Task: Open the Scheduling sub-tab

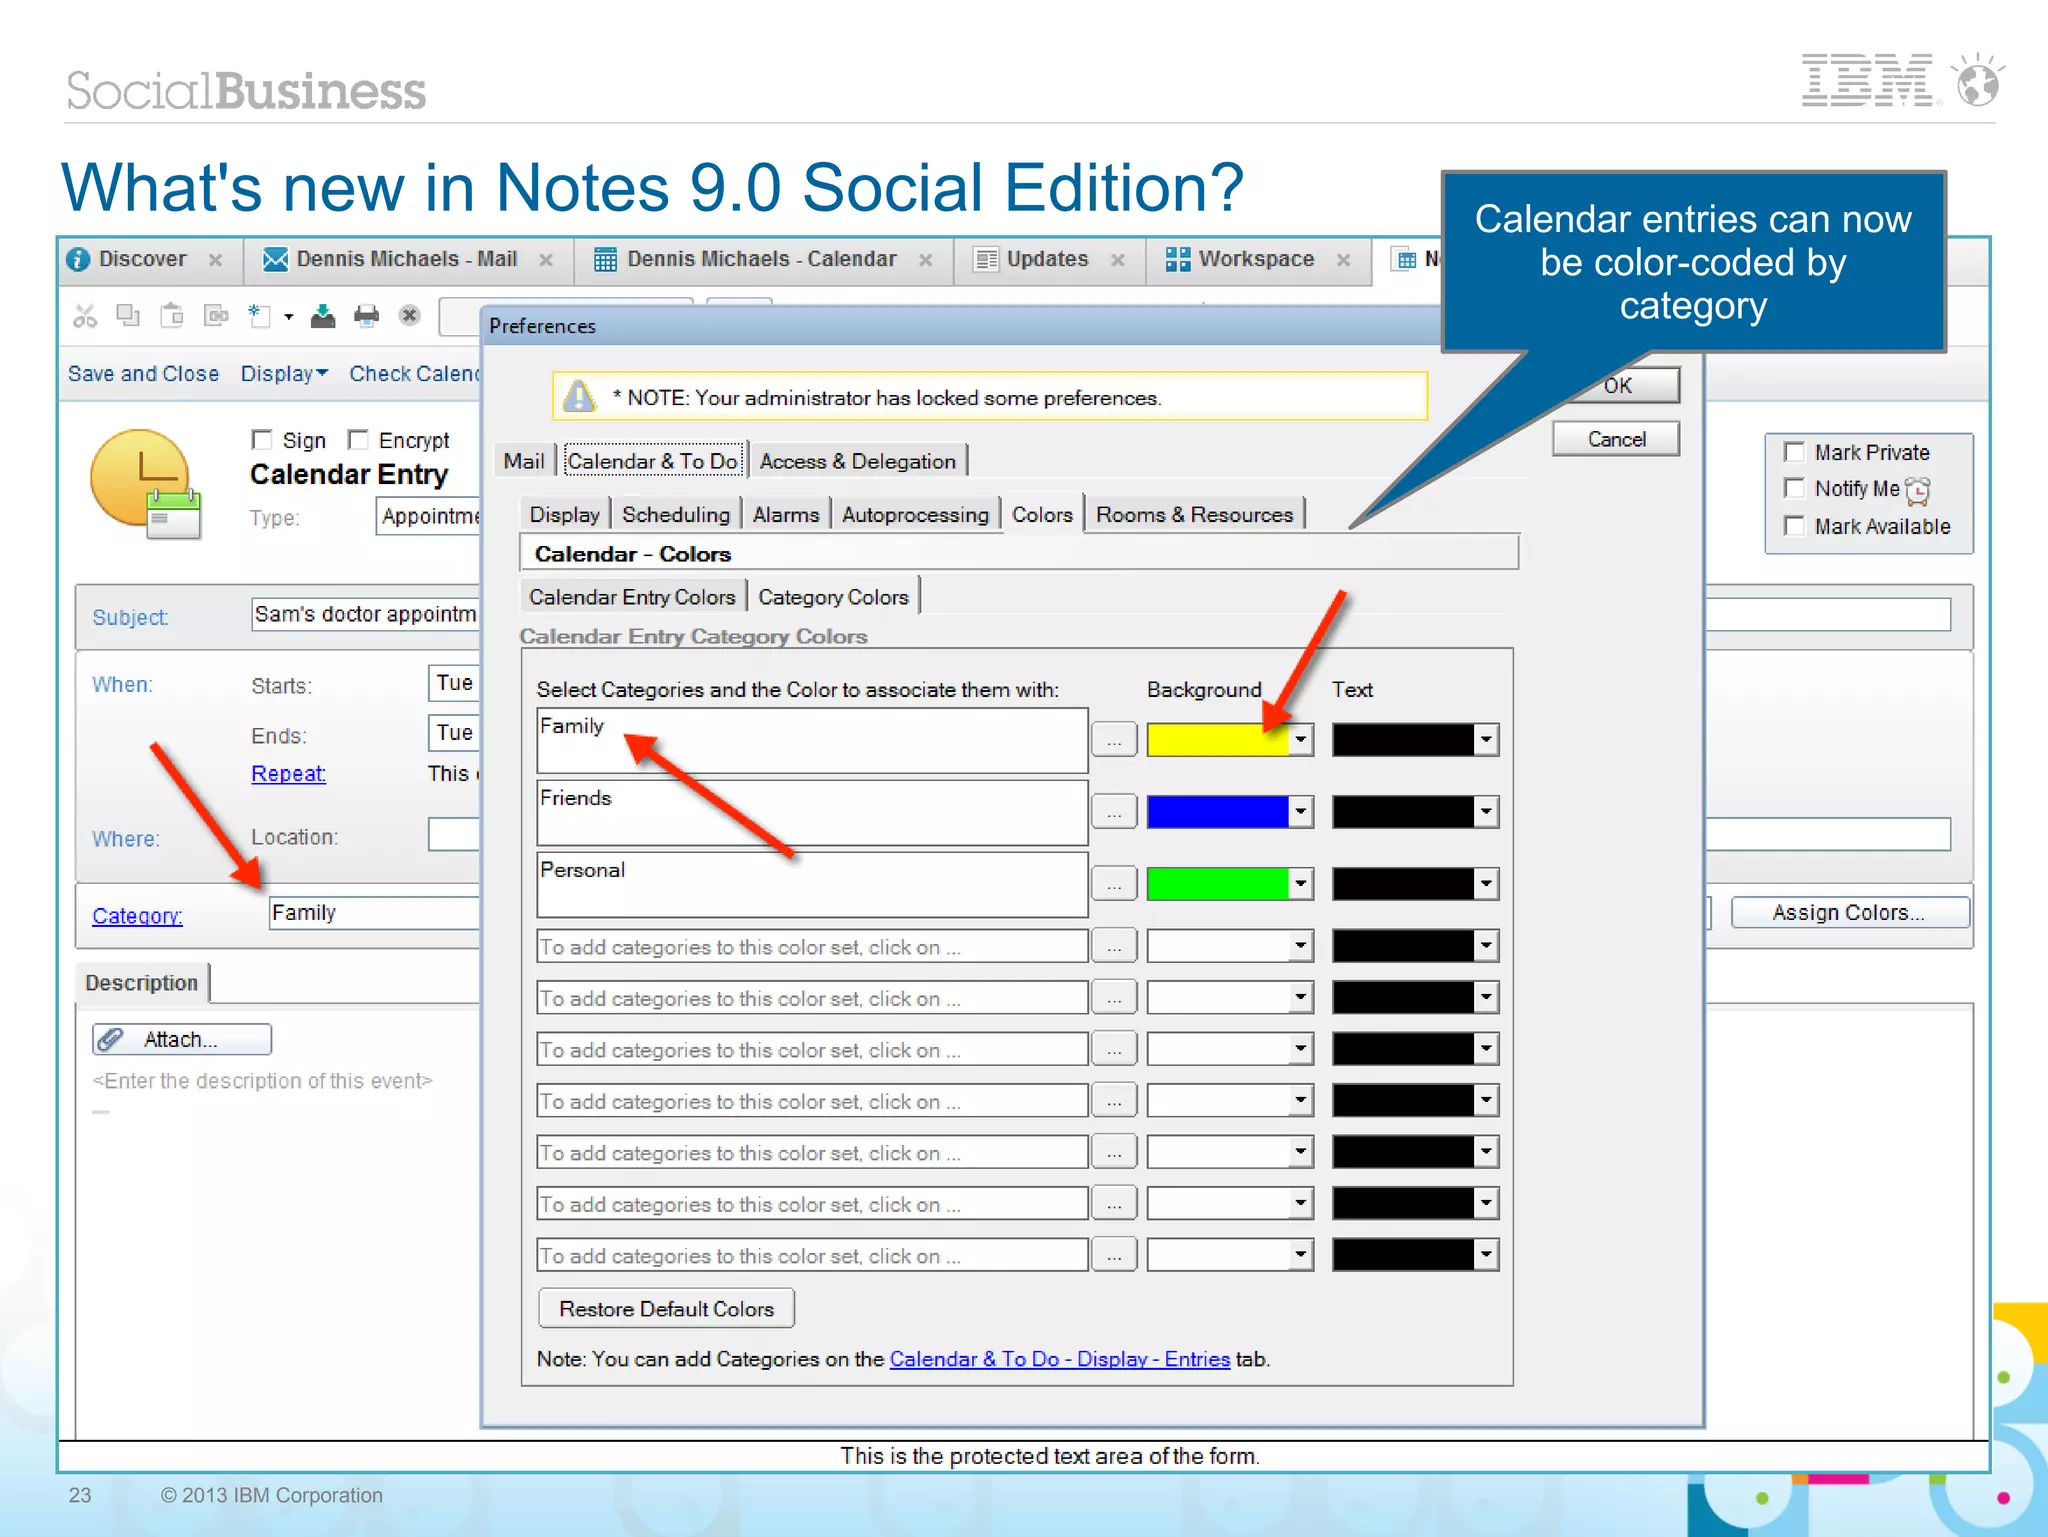Action: [x=676, y=515]
